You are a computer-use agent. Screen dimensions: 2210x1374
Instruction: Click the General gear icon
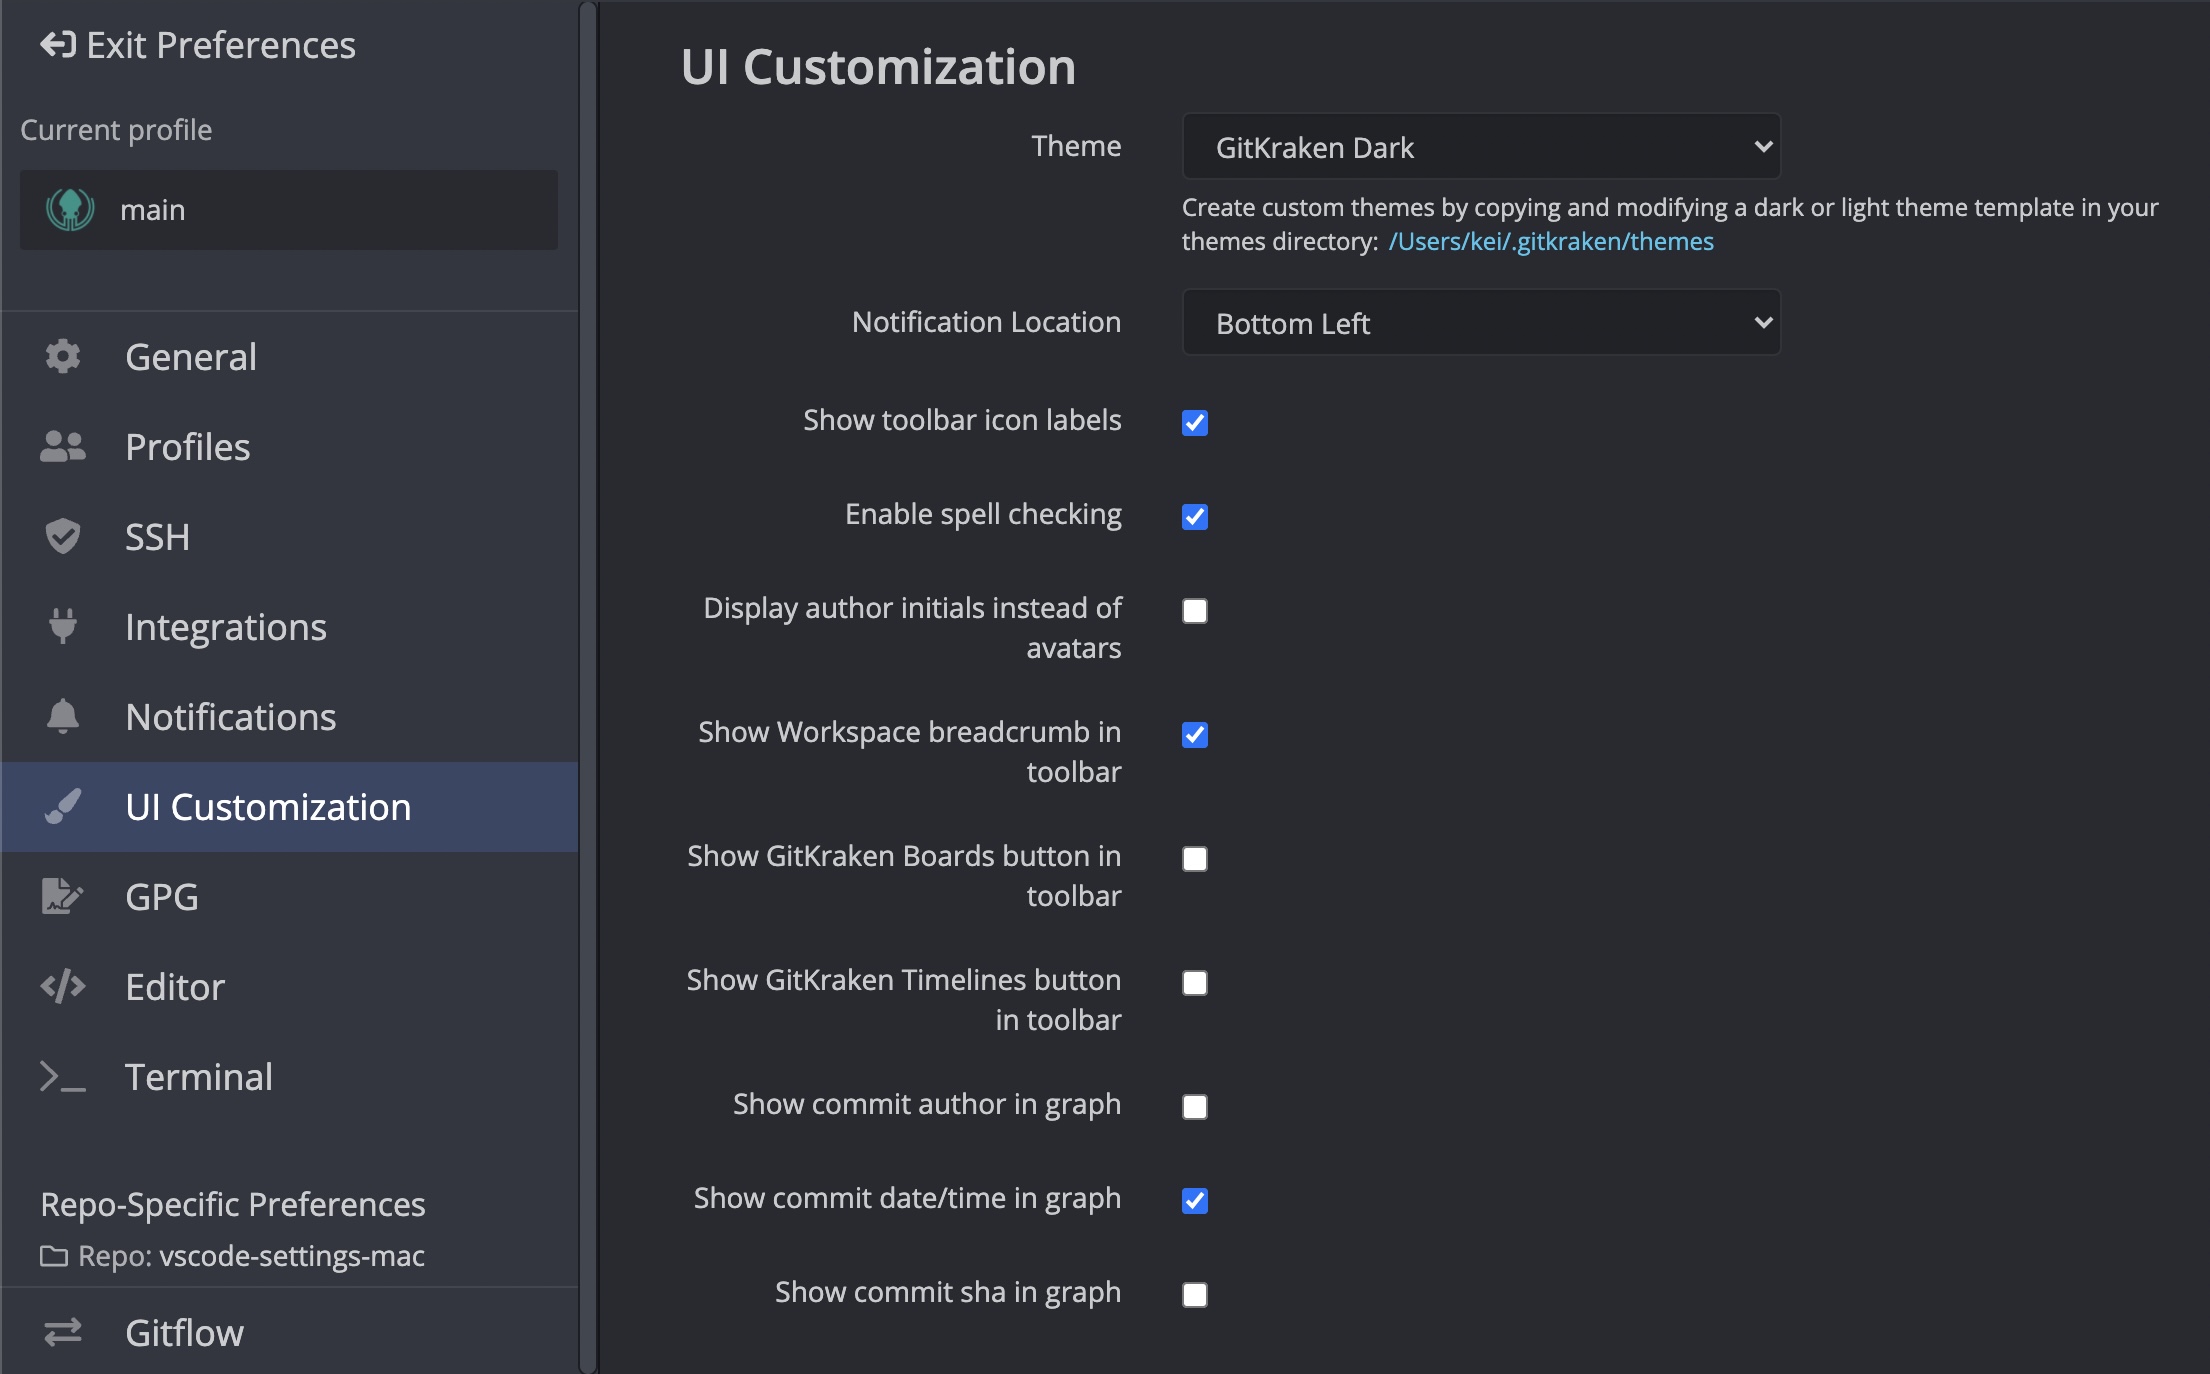(63, 357)
